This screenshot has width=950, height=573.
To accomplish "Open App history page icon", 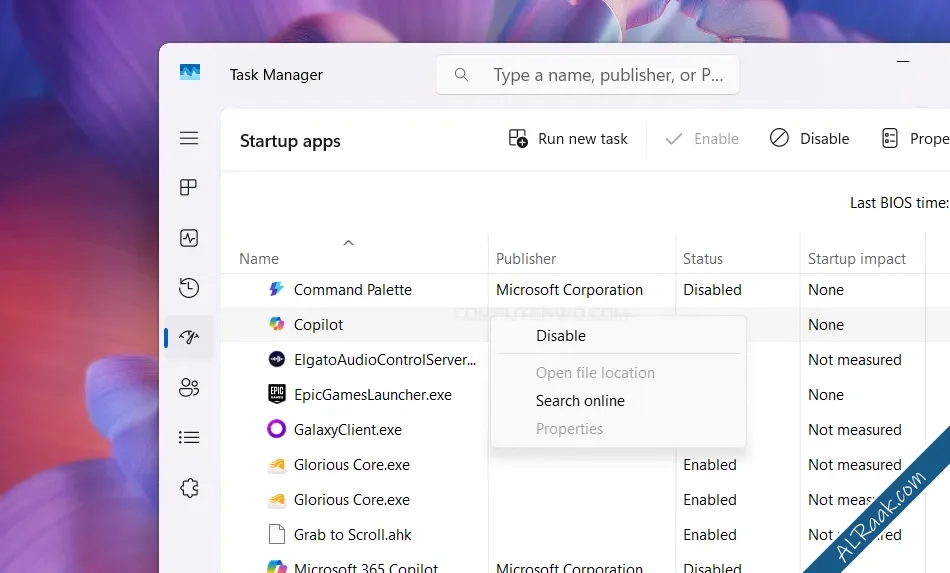I will (x=189, y=288).
